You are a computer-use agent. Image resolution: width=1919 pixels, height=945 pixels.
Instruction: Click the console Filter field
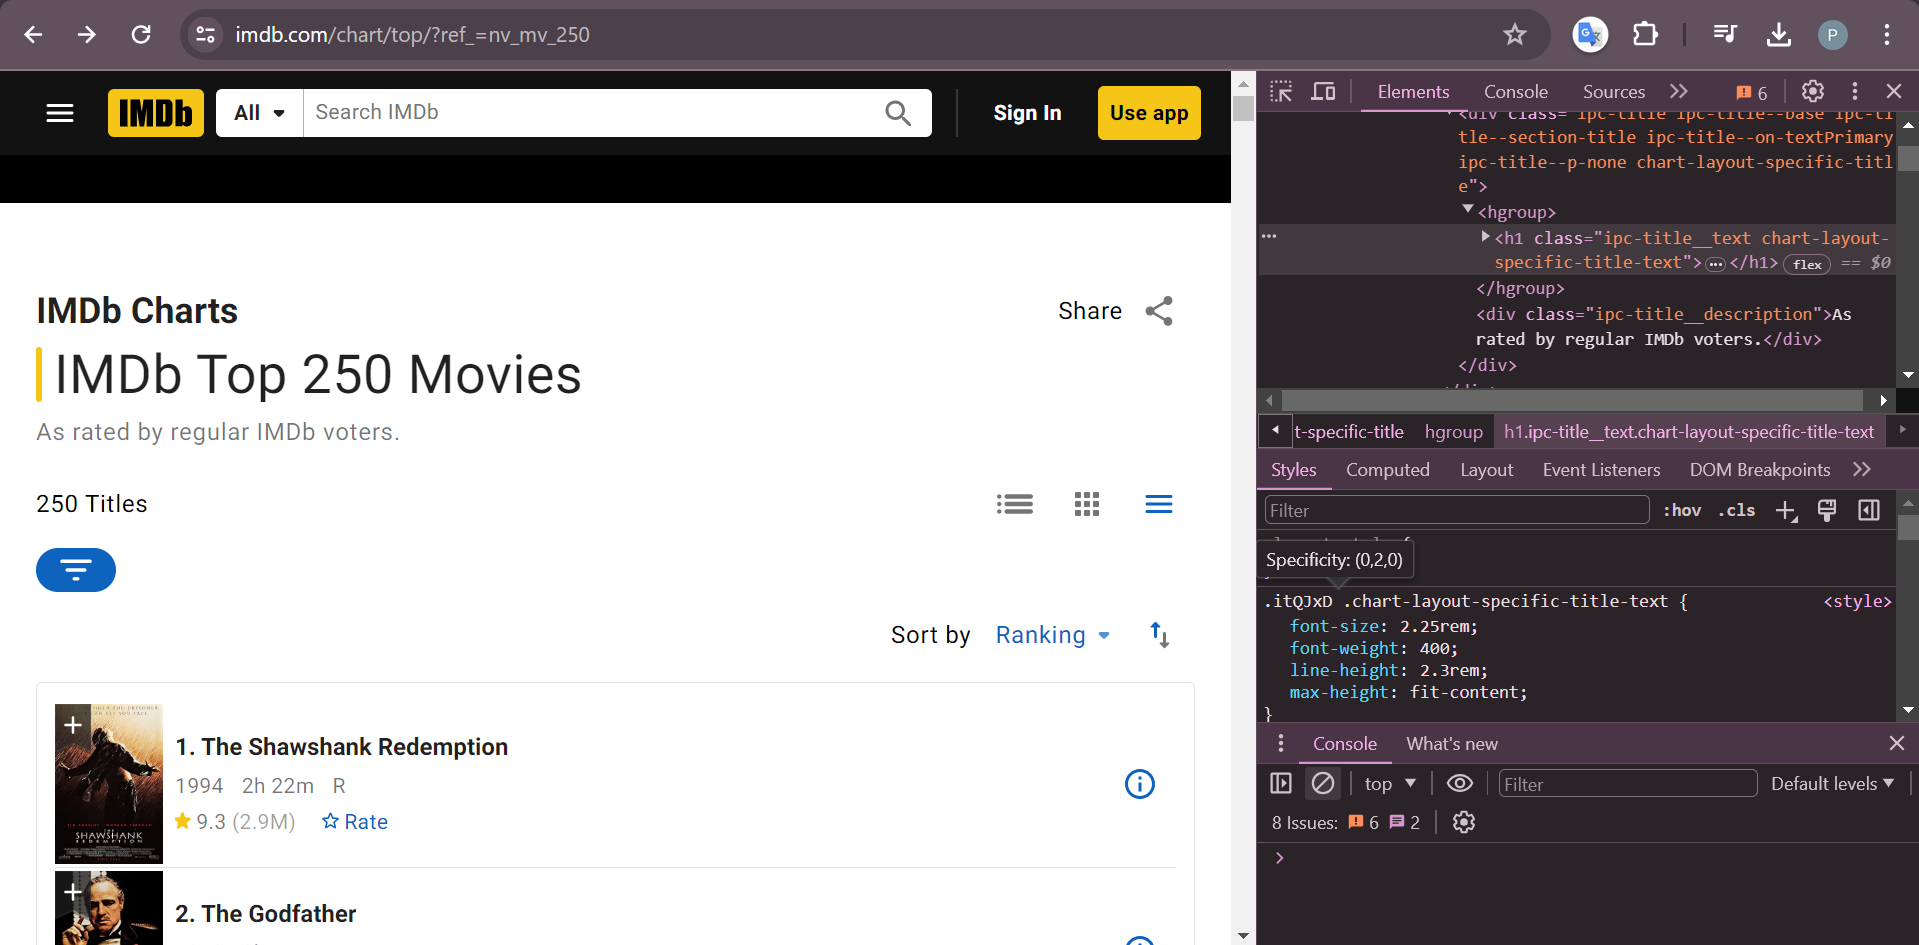click(1628, 784)
